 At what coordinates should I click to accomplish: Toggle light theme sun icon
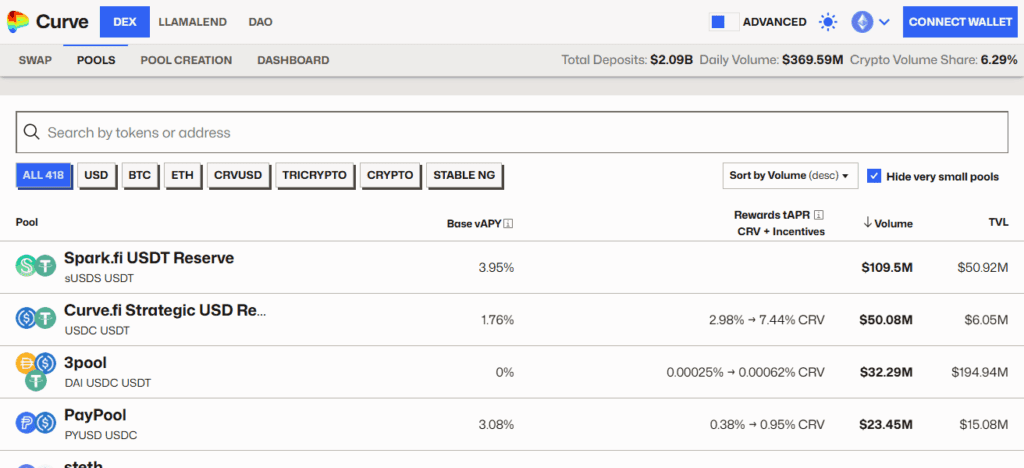[x=828, y=22]
